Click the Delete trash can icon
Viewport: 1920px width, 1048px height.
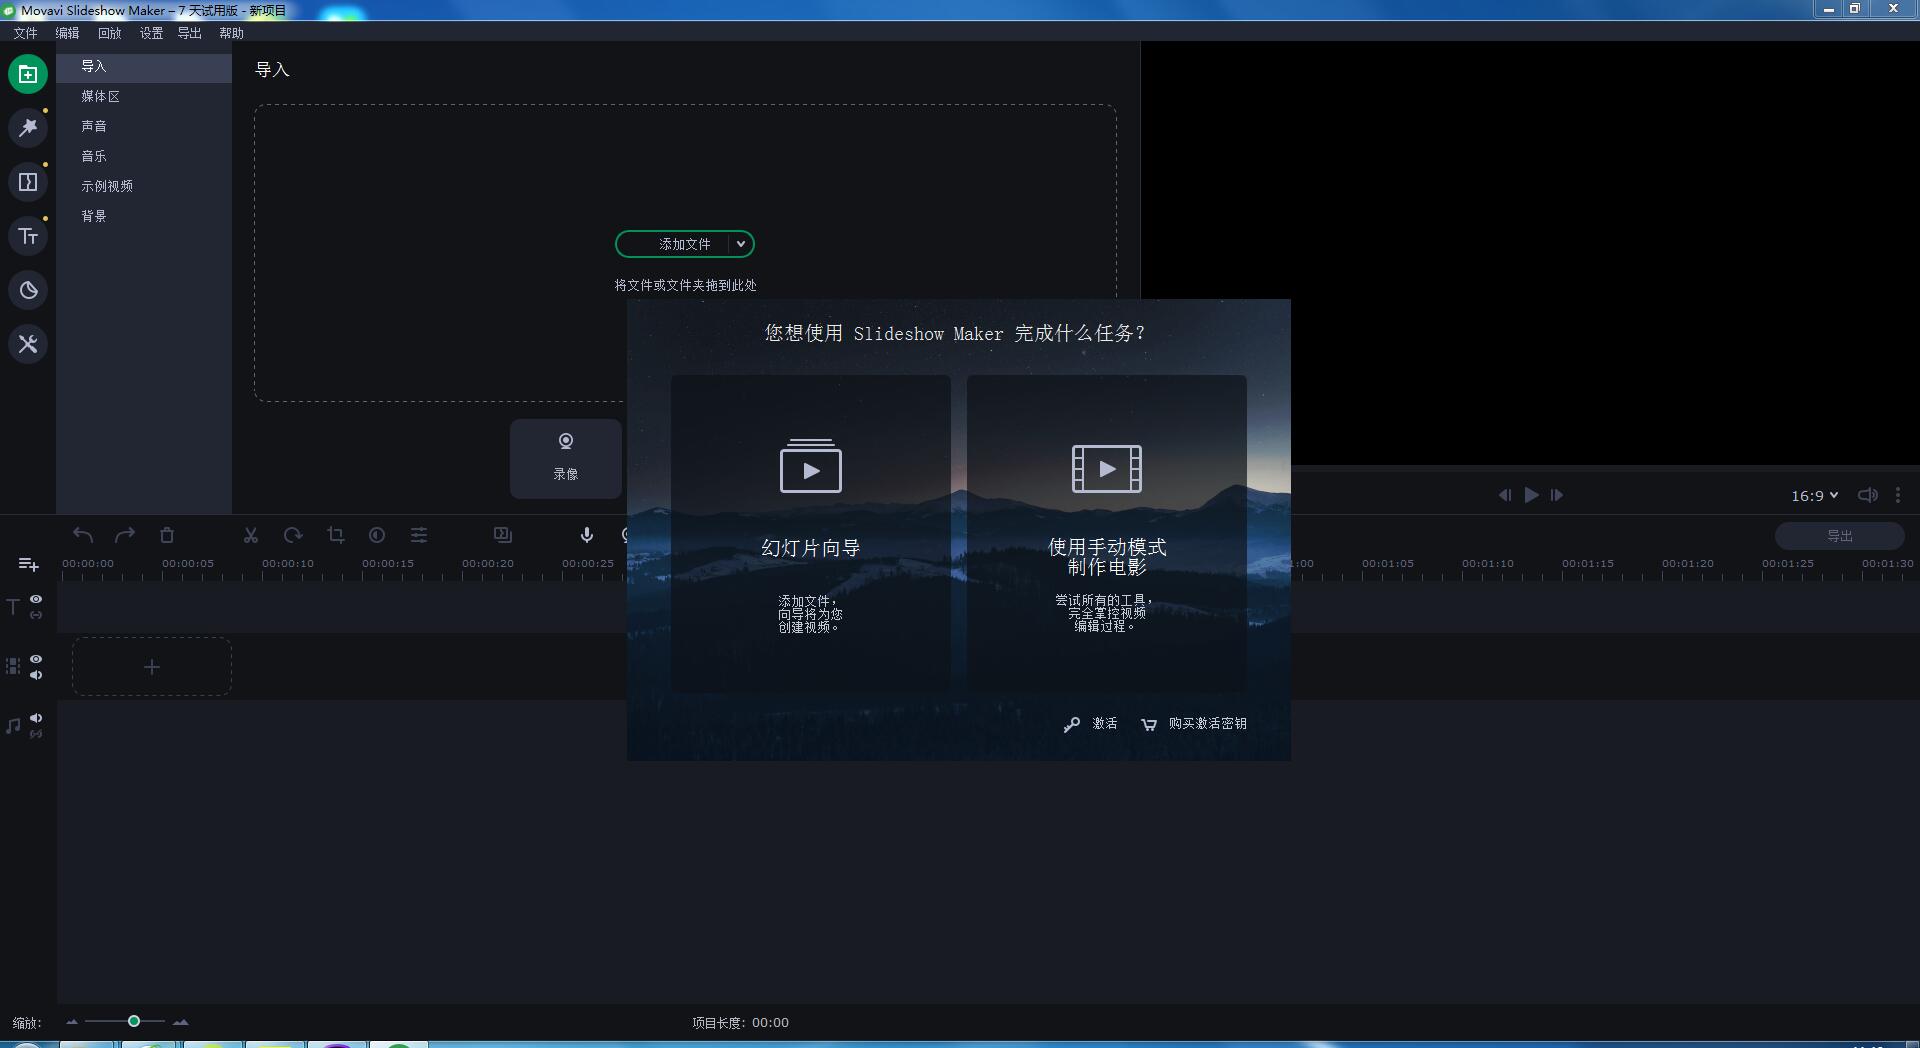coord(167,535)
